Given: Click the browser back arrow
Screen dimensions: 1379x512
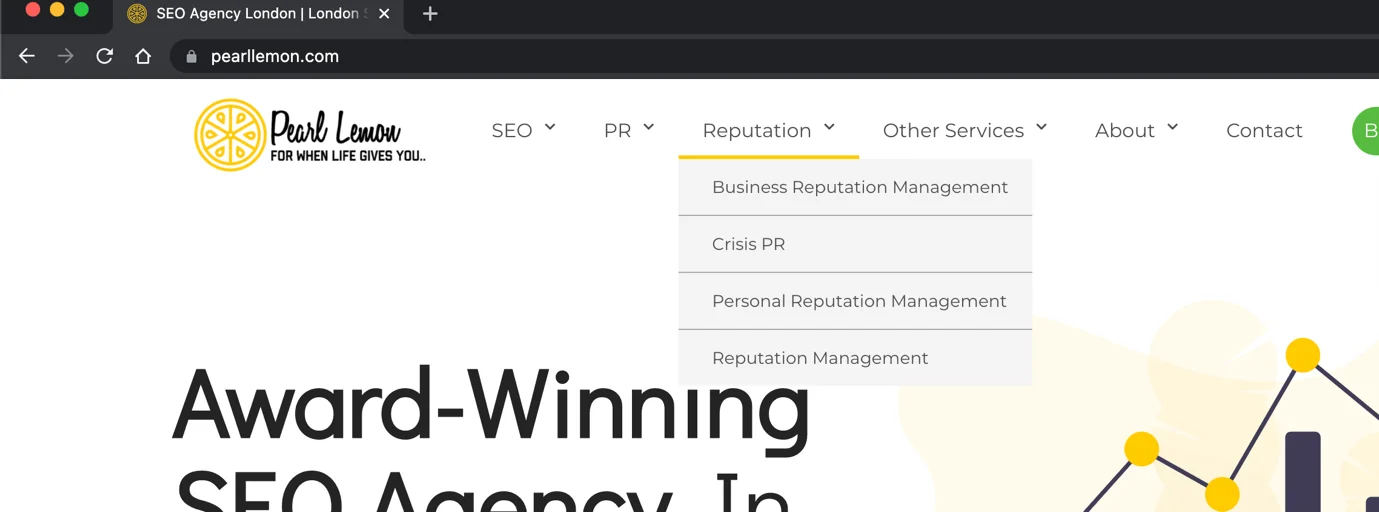Looking at the screenshot, I should coord(27,56).
